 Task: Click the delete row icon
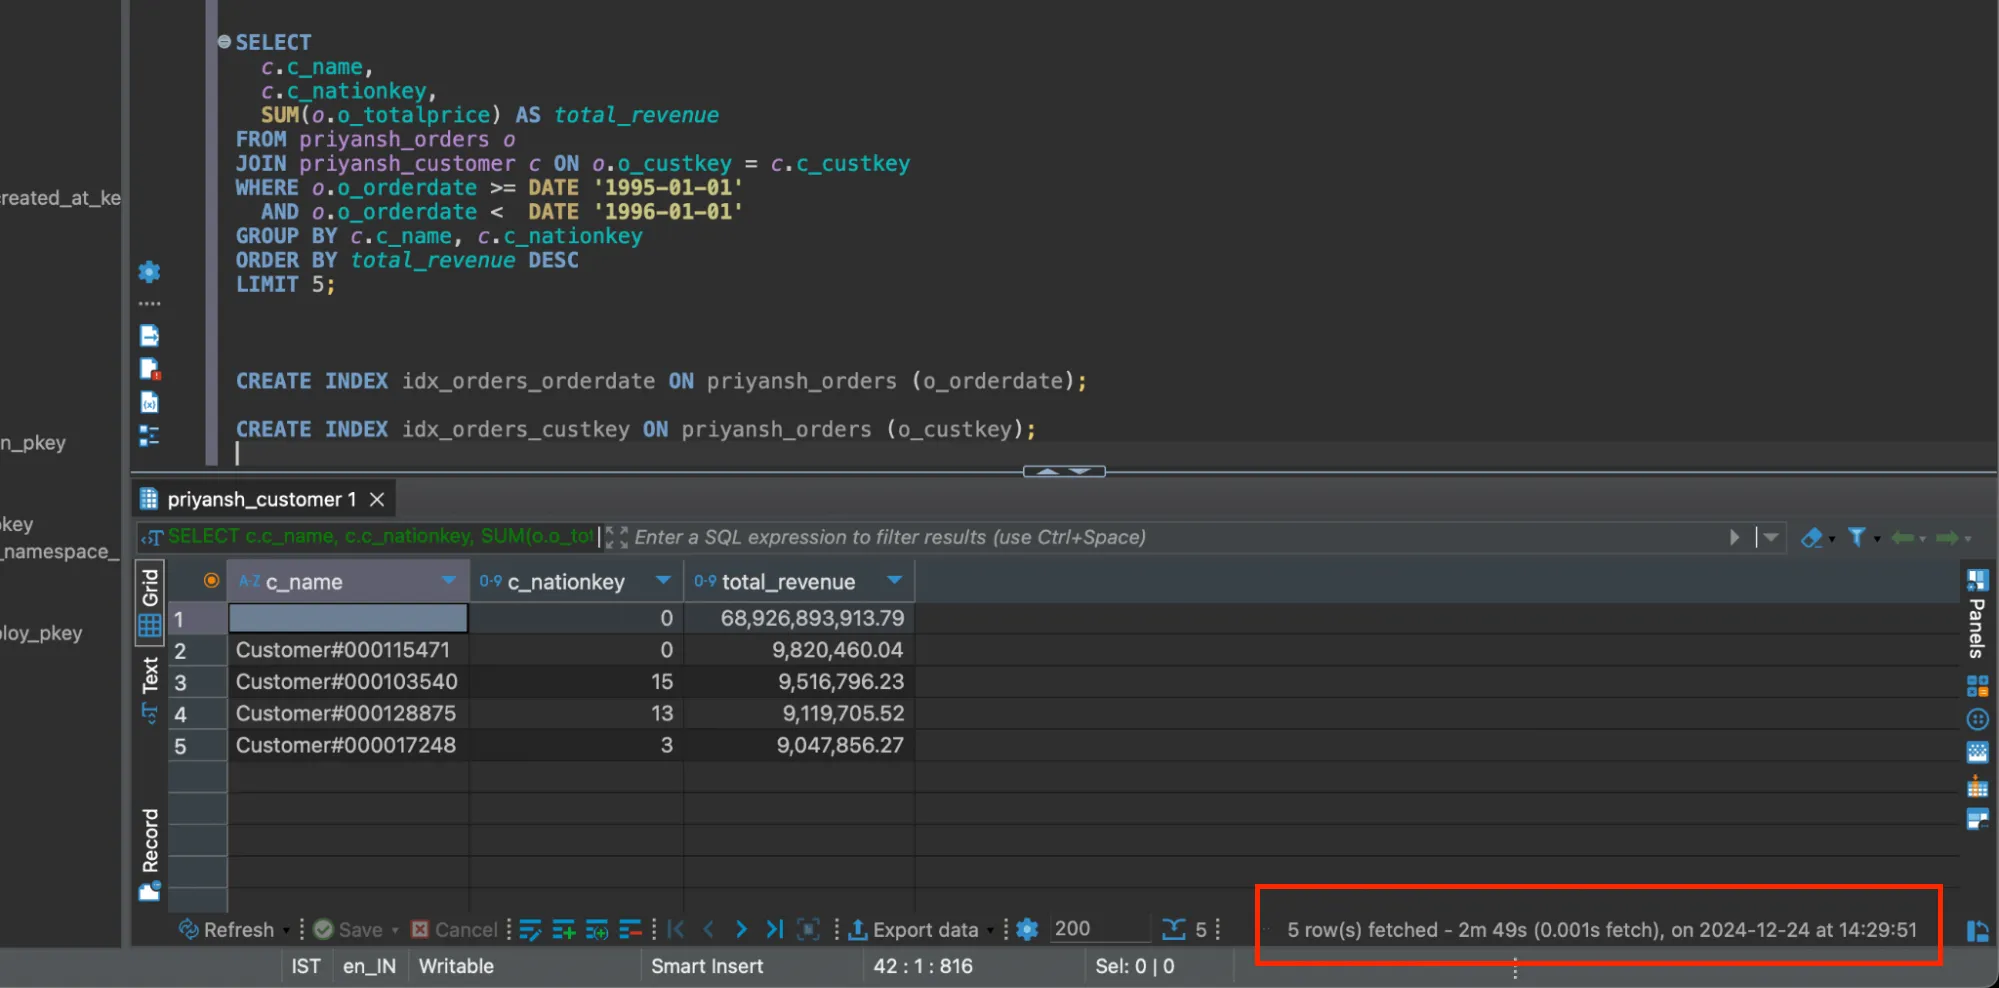[630, 930]
